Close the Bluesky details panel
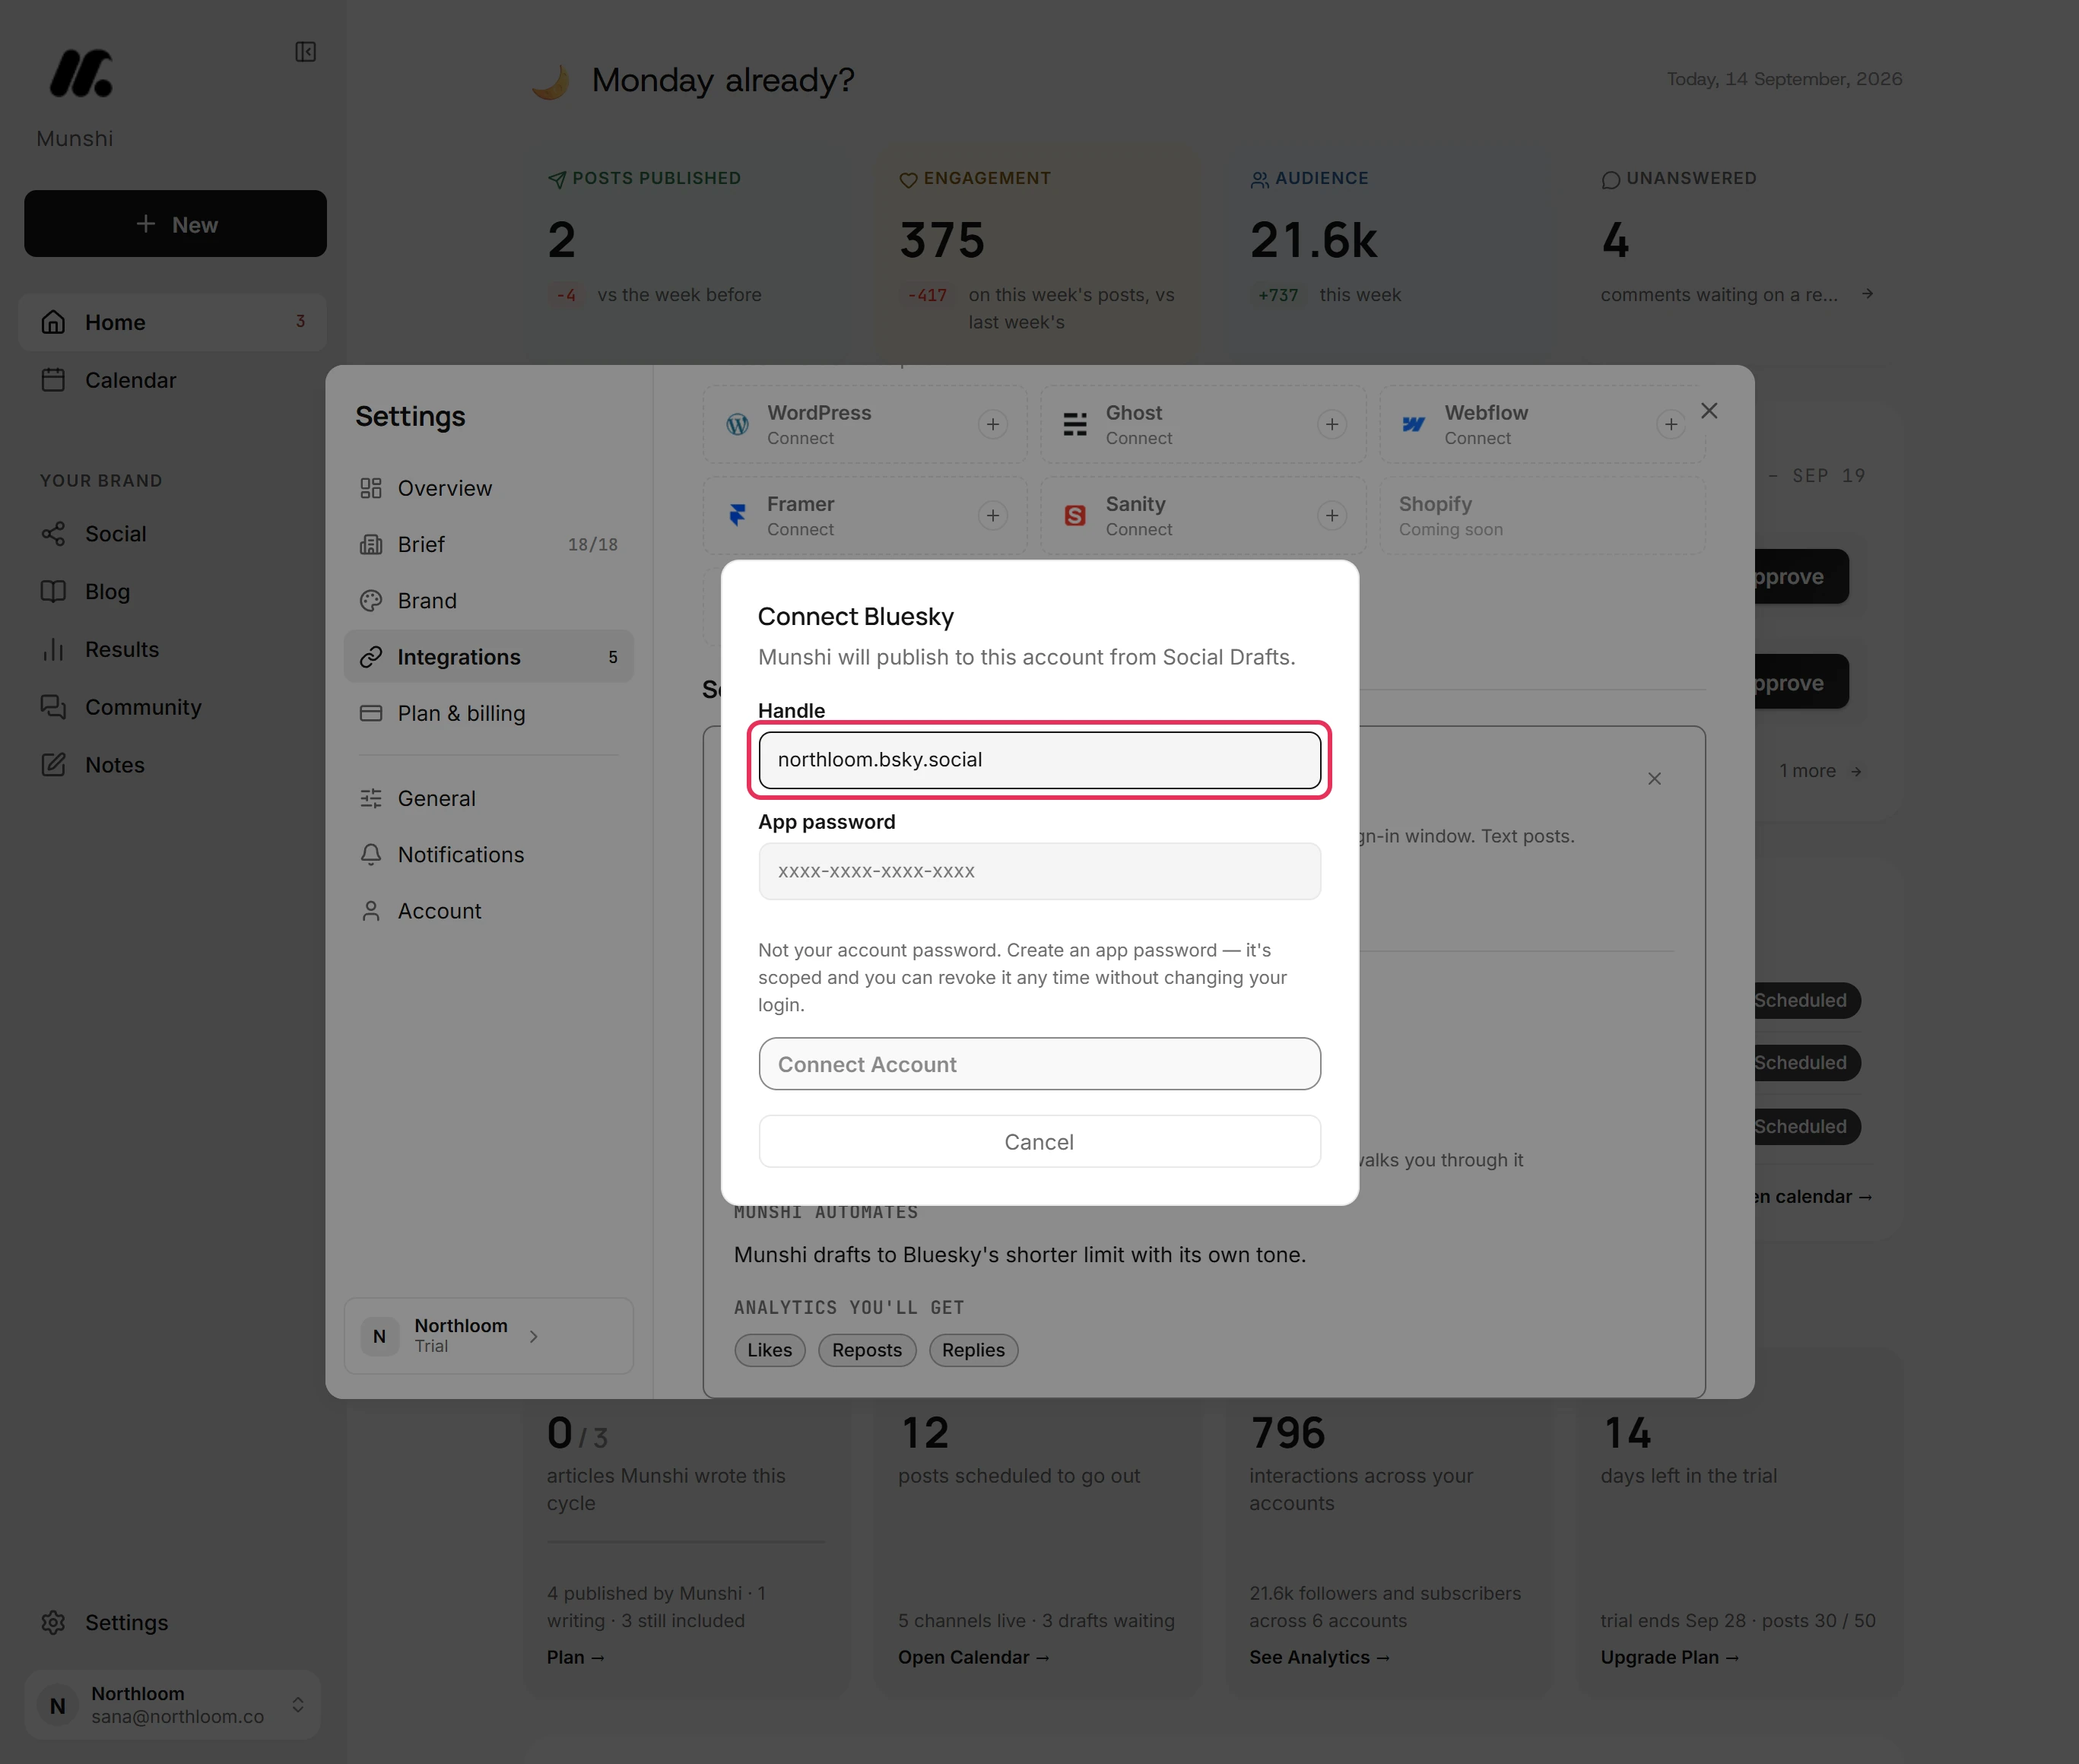The image size is (2079, 1764). coord(1655,779)
